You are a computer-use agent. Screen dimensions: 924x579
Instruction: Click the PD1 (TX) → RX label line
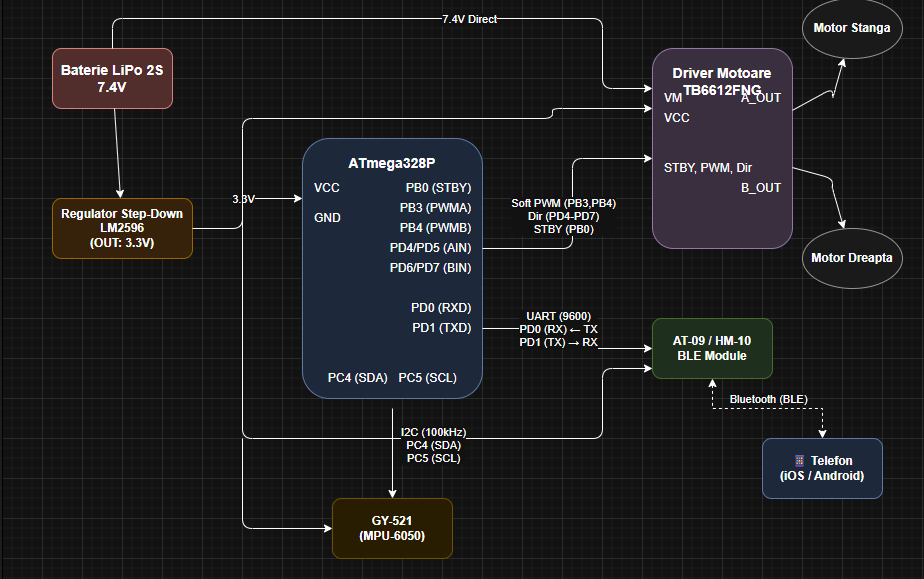tap(559, 342)
